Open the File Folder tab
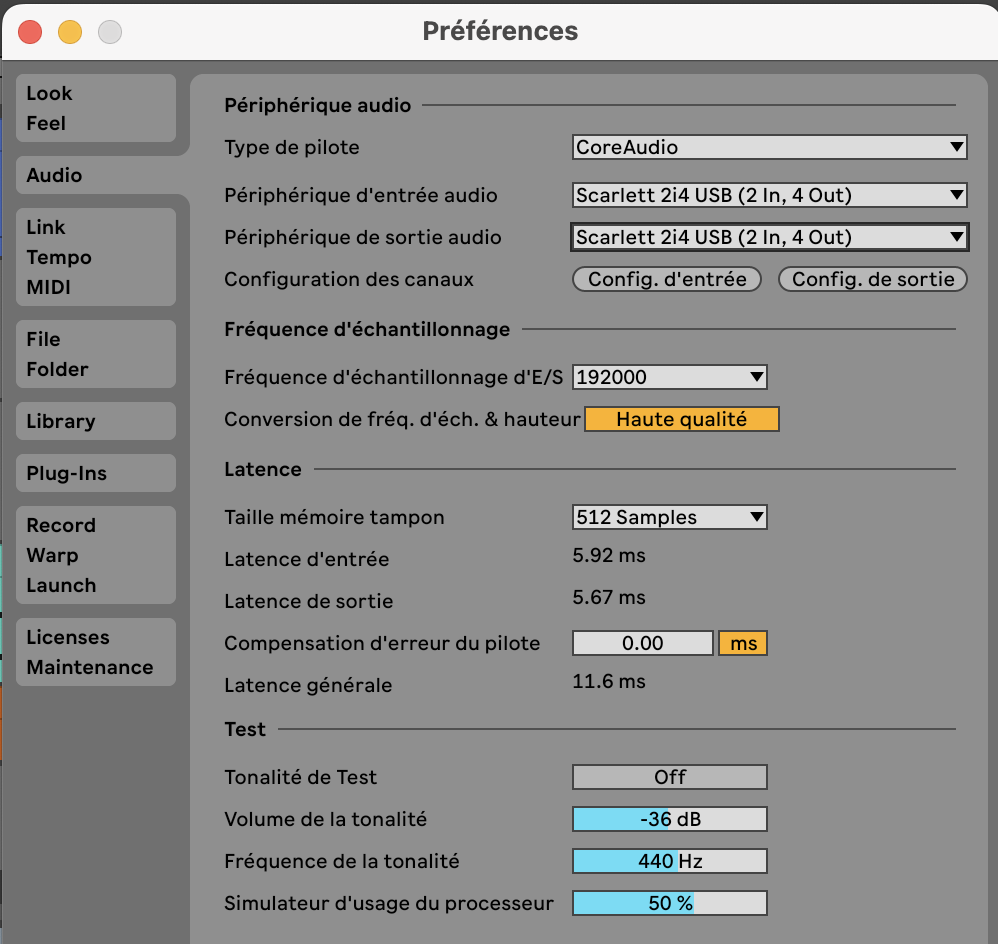This screenshot has width=998, height=944. click(96, 354)
